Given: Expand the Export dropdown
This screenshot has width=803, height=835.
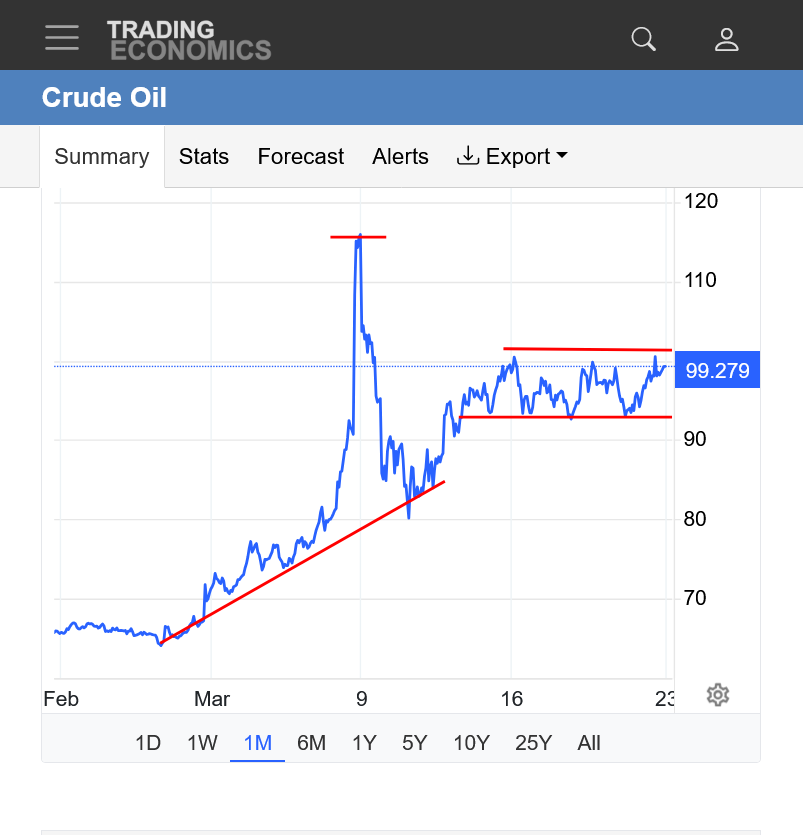Looking at the screenshot, I should pos(512,157).
